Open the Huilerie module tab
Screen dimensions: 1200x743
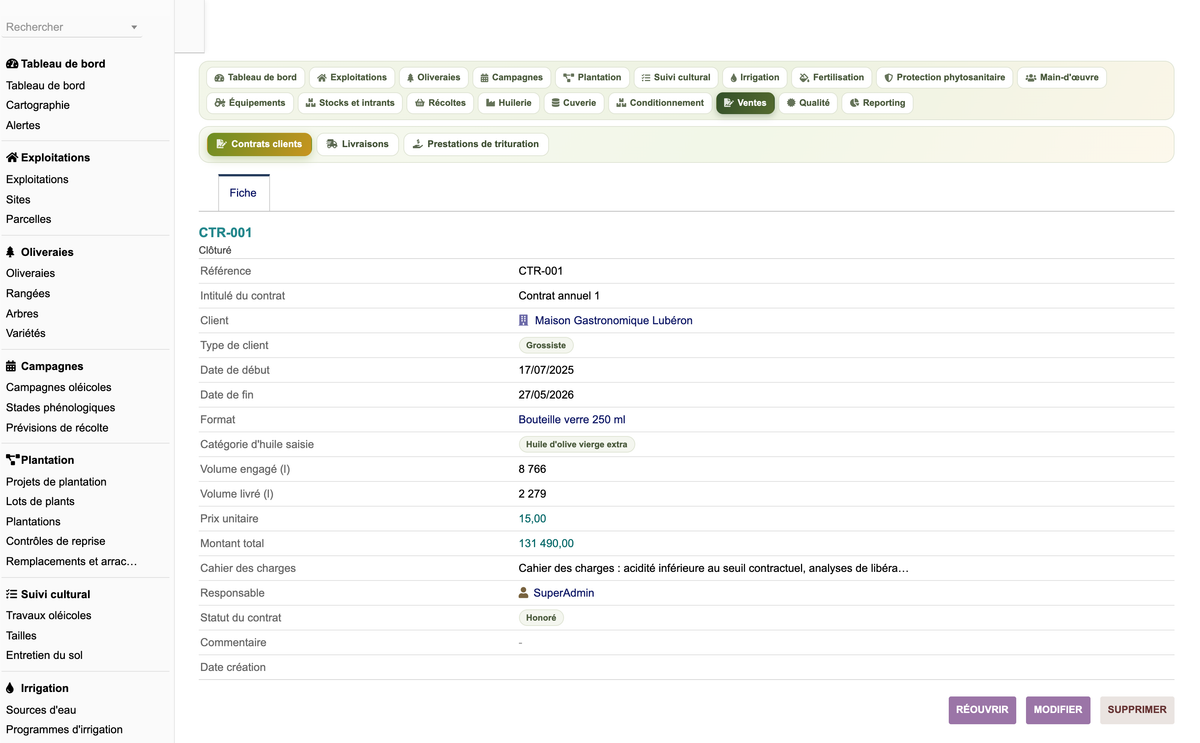point(509,102)
